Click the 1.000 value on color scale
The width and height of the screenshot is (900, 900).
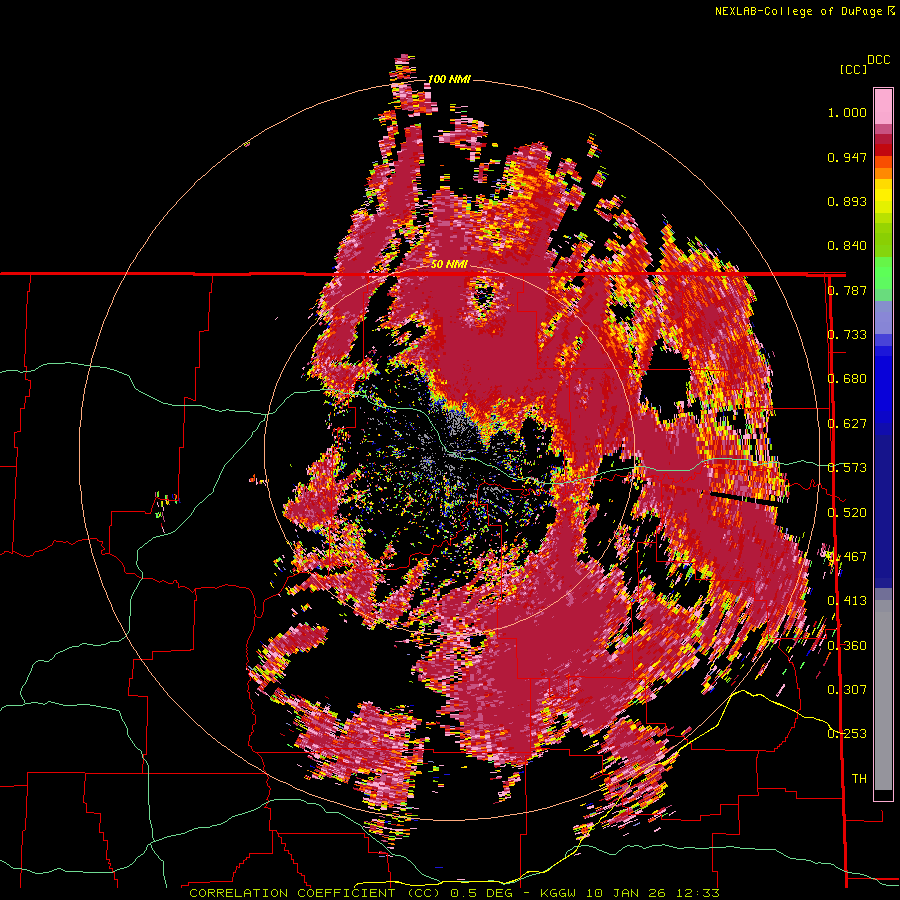(847, 112)
